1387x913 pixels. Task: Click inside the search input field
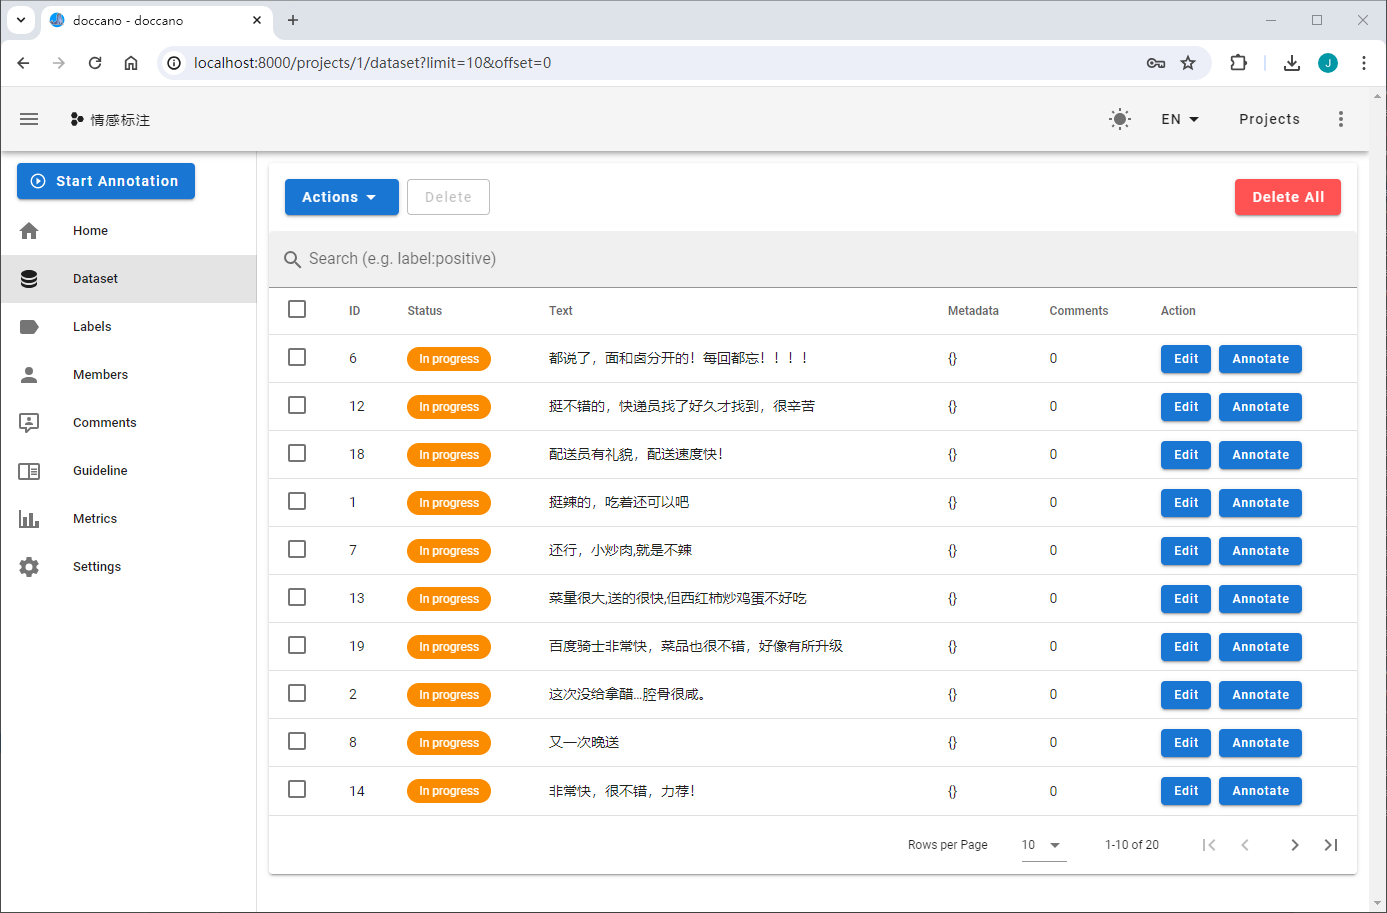coord(600,258)
